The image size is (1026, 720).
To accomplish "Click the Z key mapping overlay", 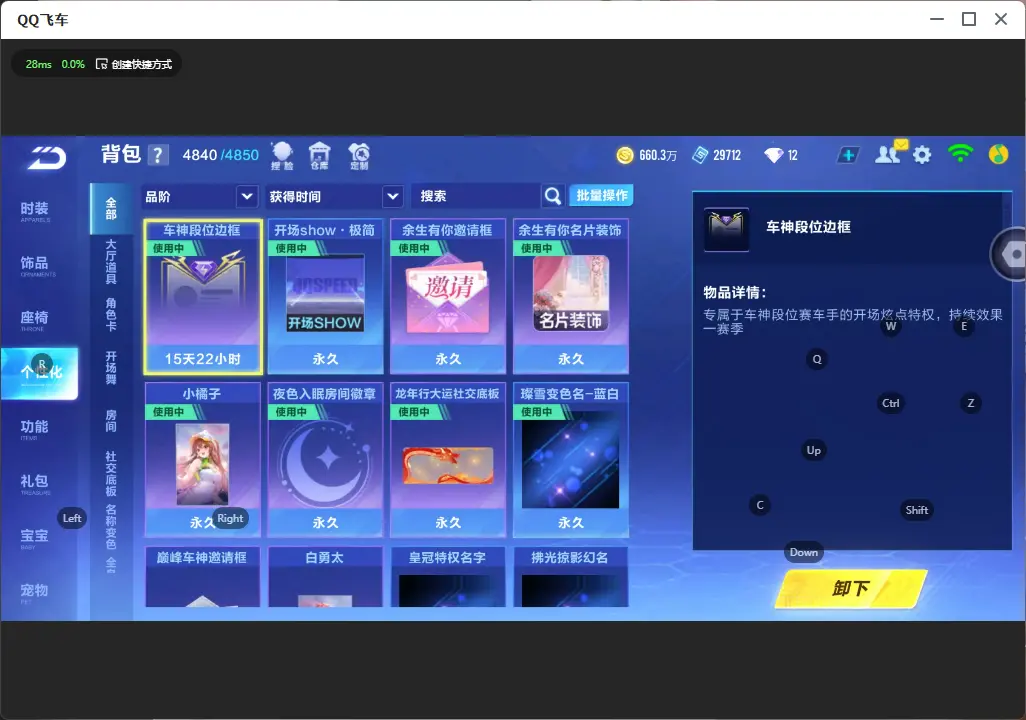I will click(x=970, y=403).
